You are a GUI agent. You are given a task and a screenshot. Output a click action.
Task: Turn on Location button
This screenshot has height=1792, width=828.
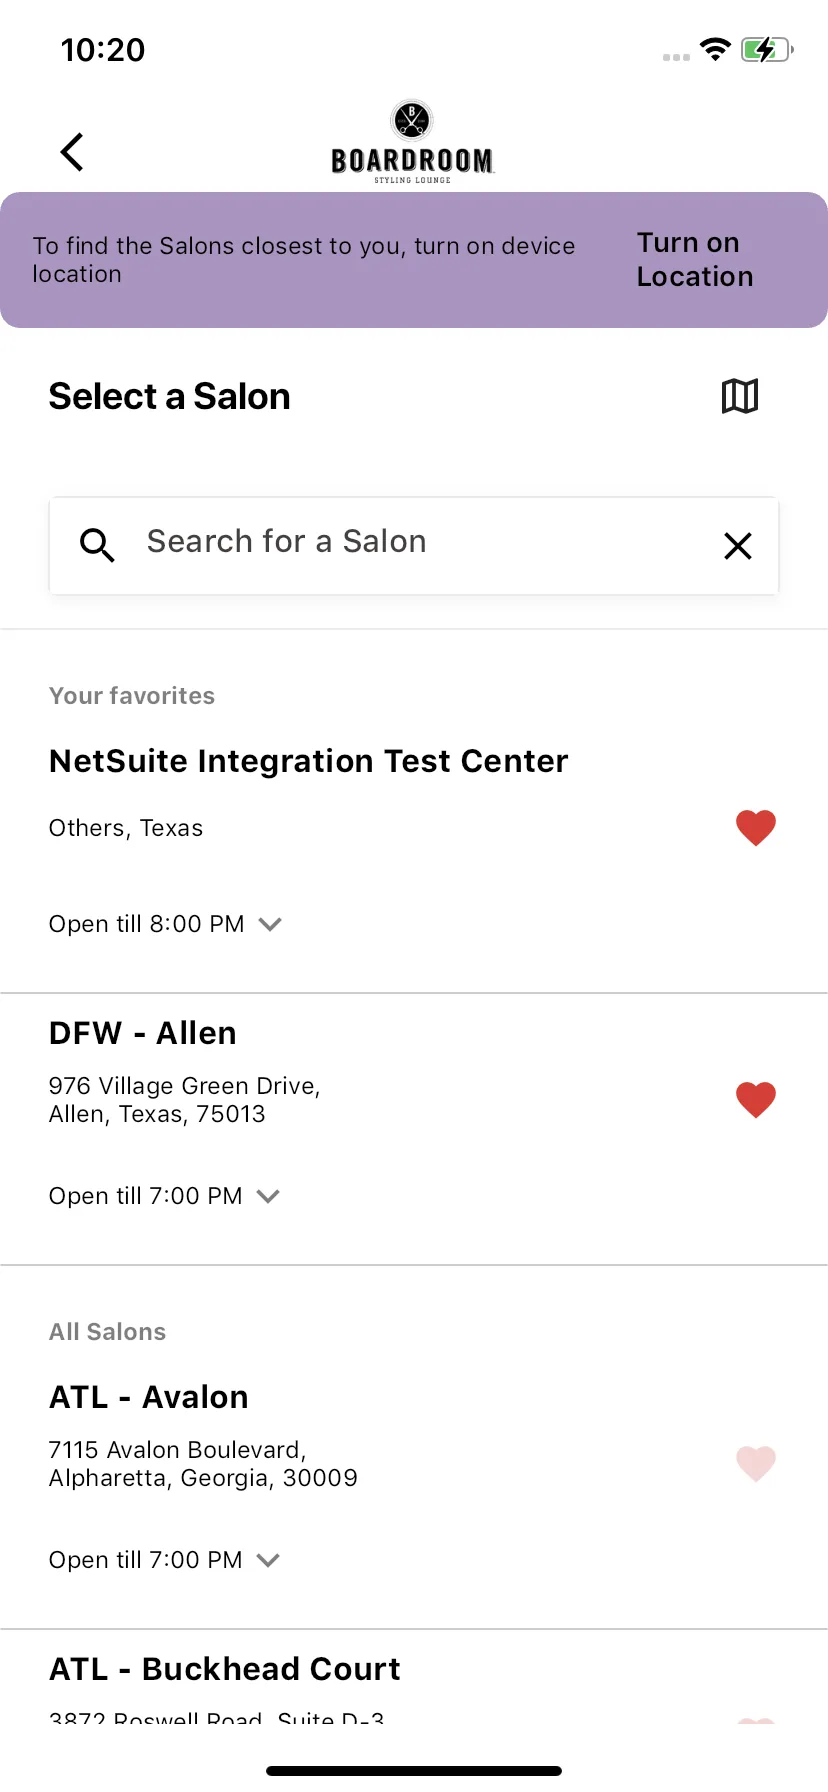695,260
